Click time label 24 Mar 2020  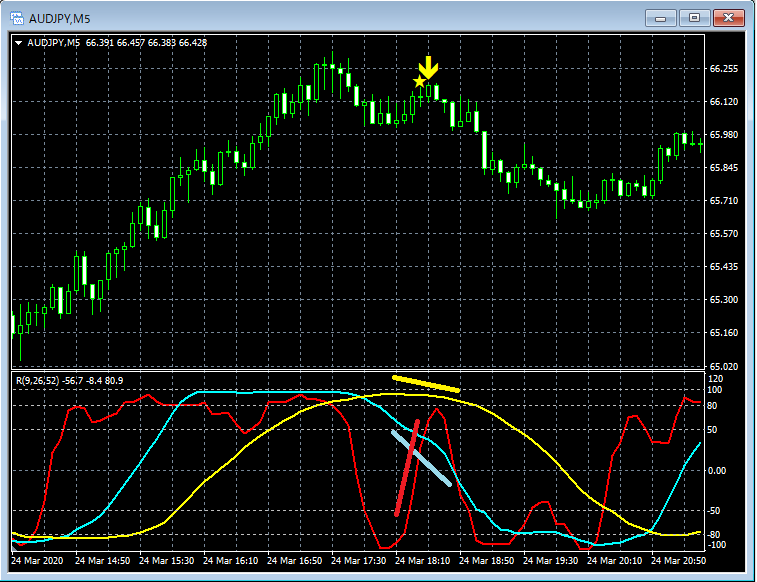coord(37,561)
